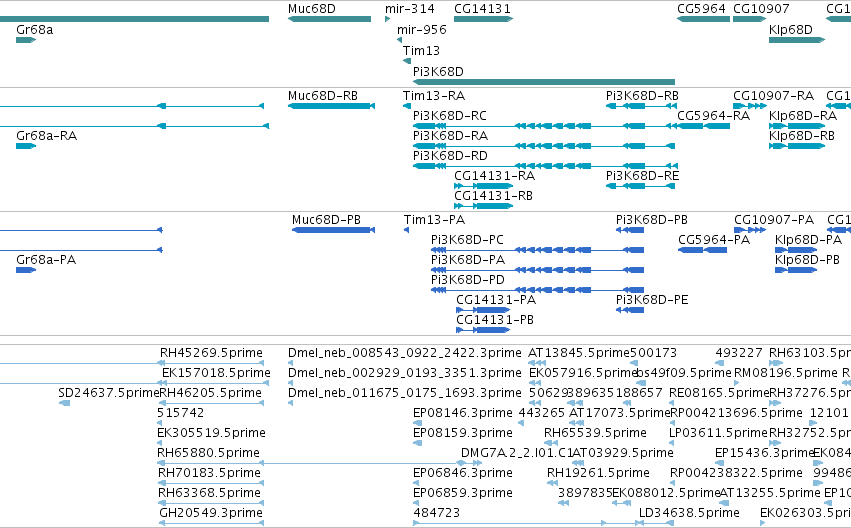Click the RH65880.5prime EST label

pyautogui.click(x=208, y=454)
